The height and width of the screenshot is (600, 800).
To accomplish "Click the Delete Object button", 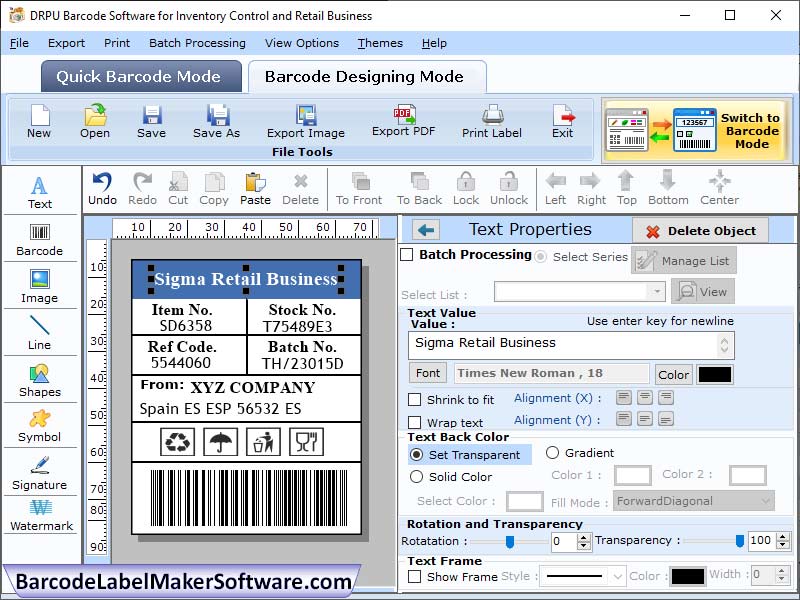I will (701, 231).
